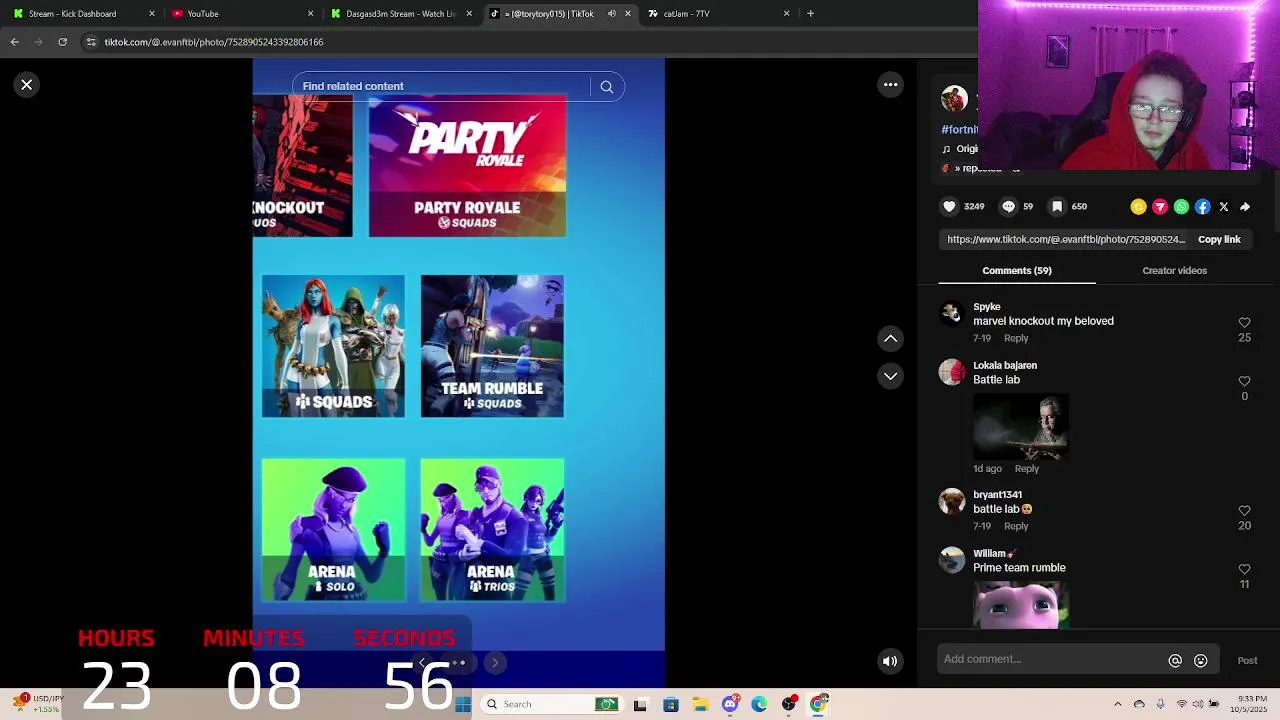The image size is (1280, 720).
Task: Go to previous post with up arrow
Action: click(890, 339)
